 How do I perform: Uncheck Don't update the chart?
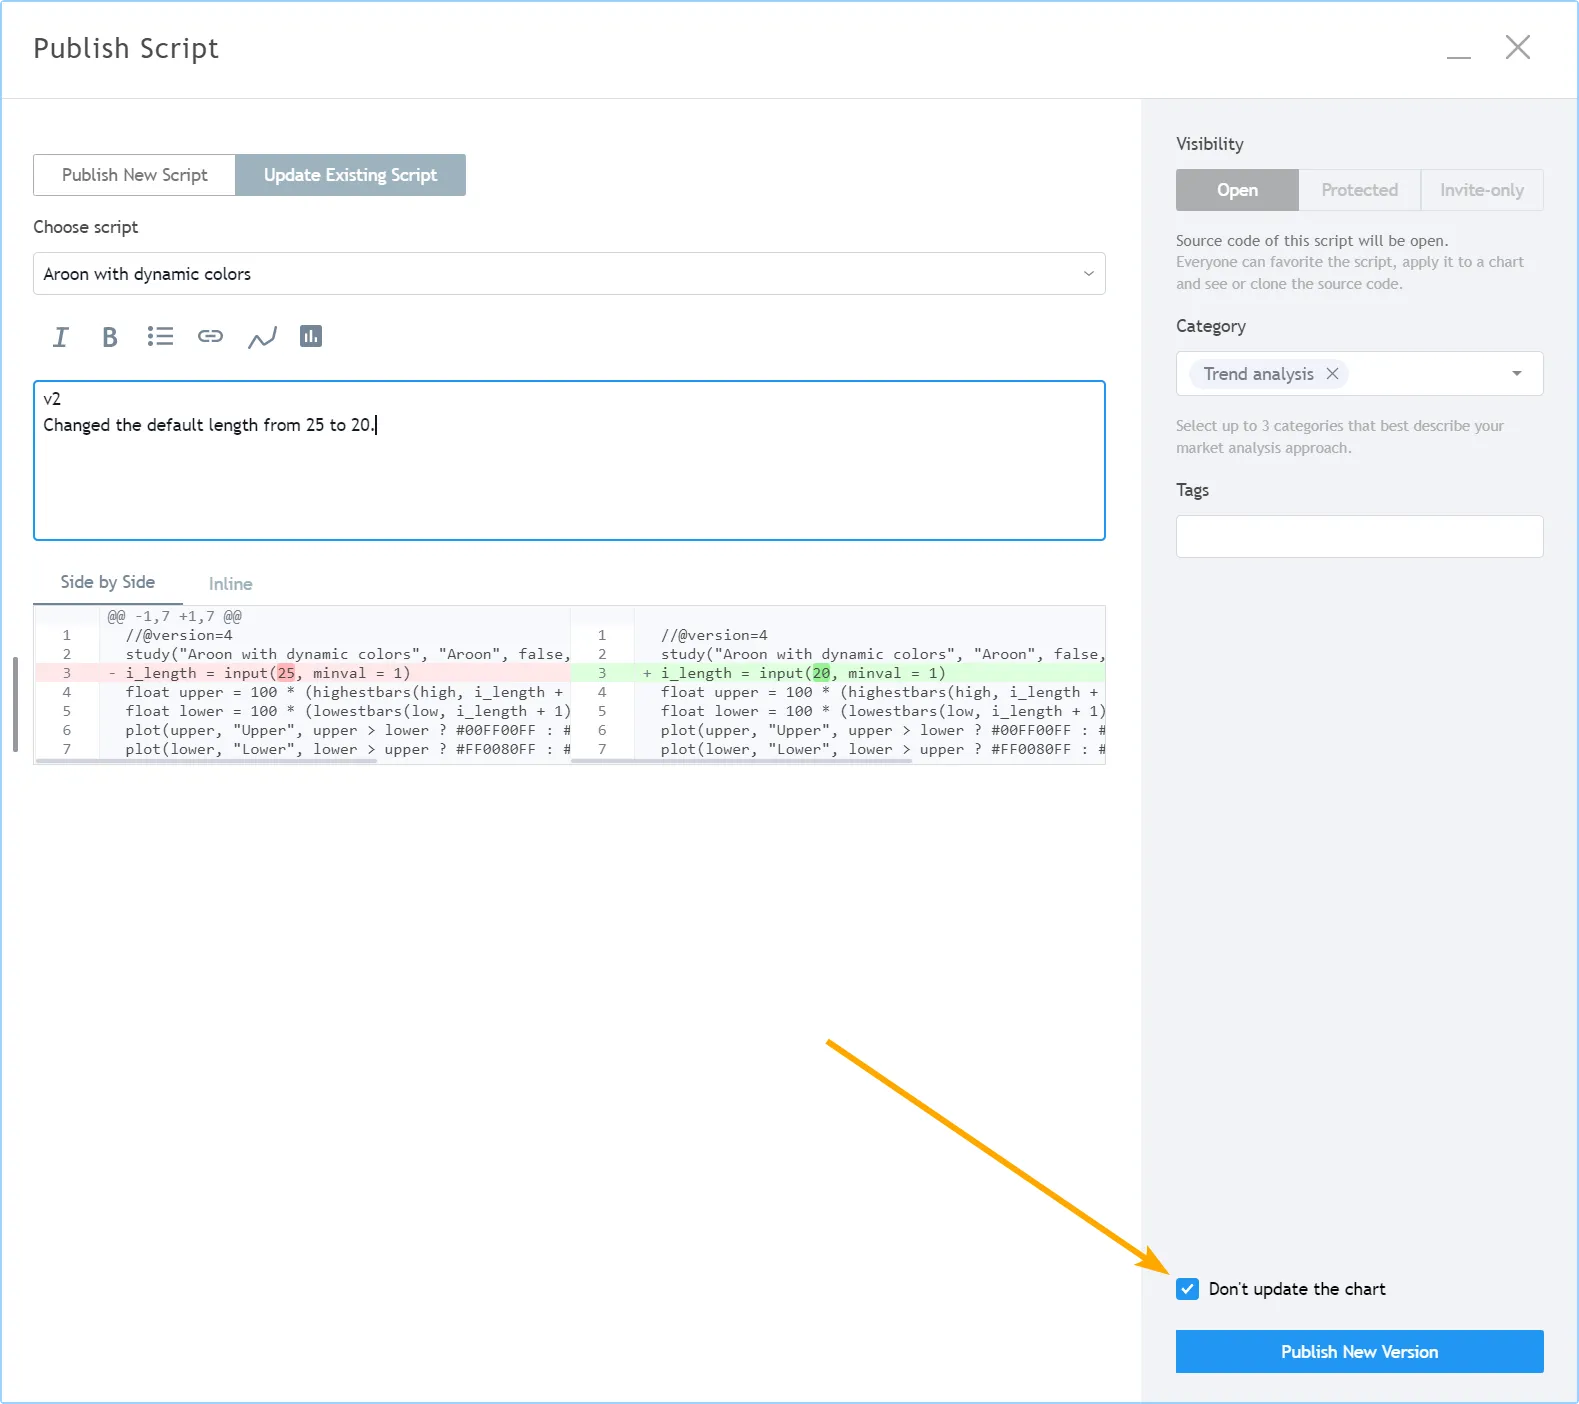pyautogui.click(x=1187, y=1289)
